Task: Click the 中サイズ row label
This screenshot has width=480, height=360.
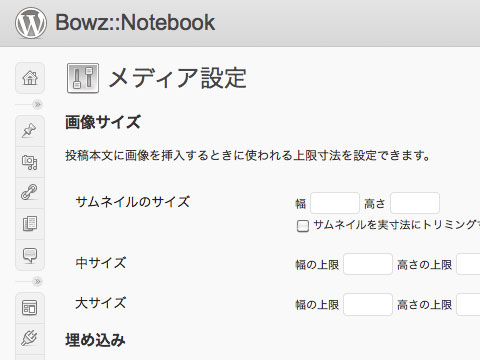Action: [101, 263]
